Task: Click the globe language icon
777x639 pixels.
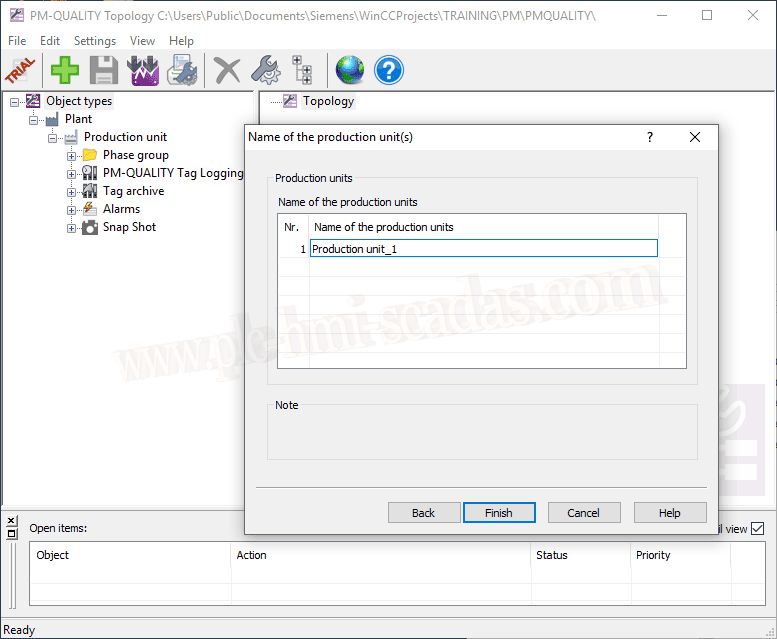Action: [x=350, y=70]
